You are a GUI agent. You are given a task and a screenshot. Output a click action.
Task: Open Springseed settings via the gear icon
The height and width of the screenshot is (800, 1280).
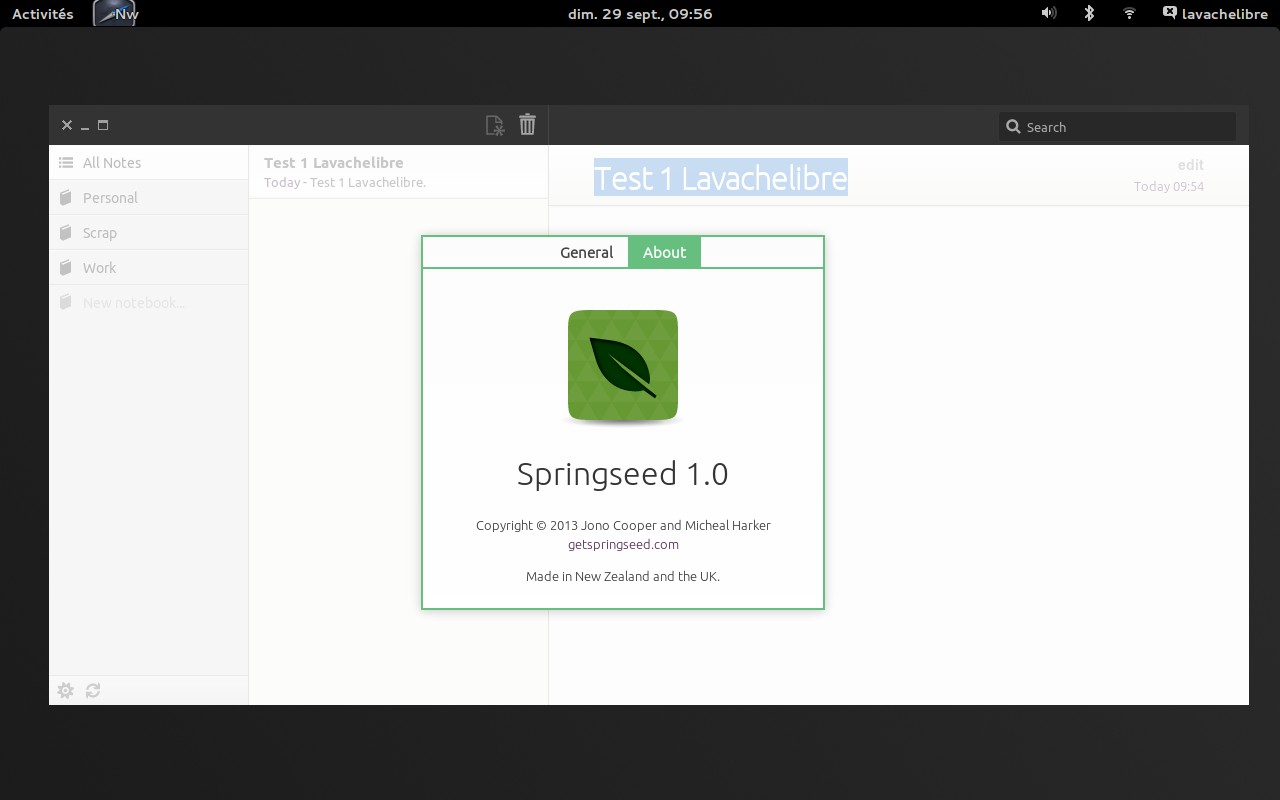pyautogui.click(x=65, y=690)
